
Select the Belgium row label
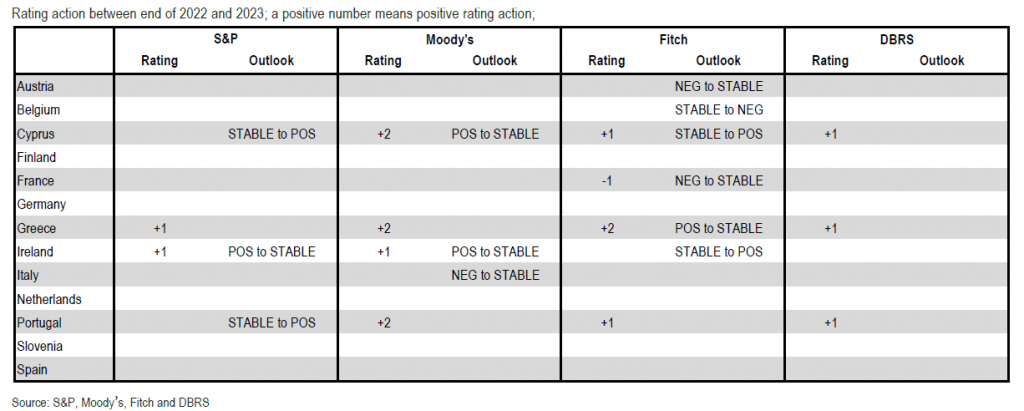[39, 110]
